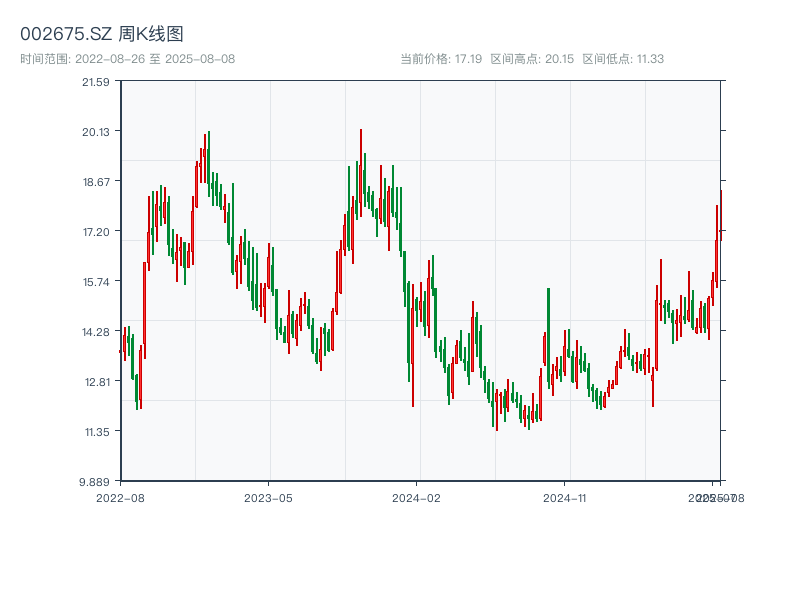Click the y-axis value 11.35
The width and height of the screenshot is (800, 600).
click(x=97, y=432)
